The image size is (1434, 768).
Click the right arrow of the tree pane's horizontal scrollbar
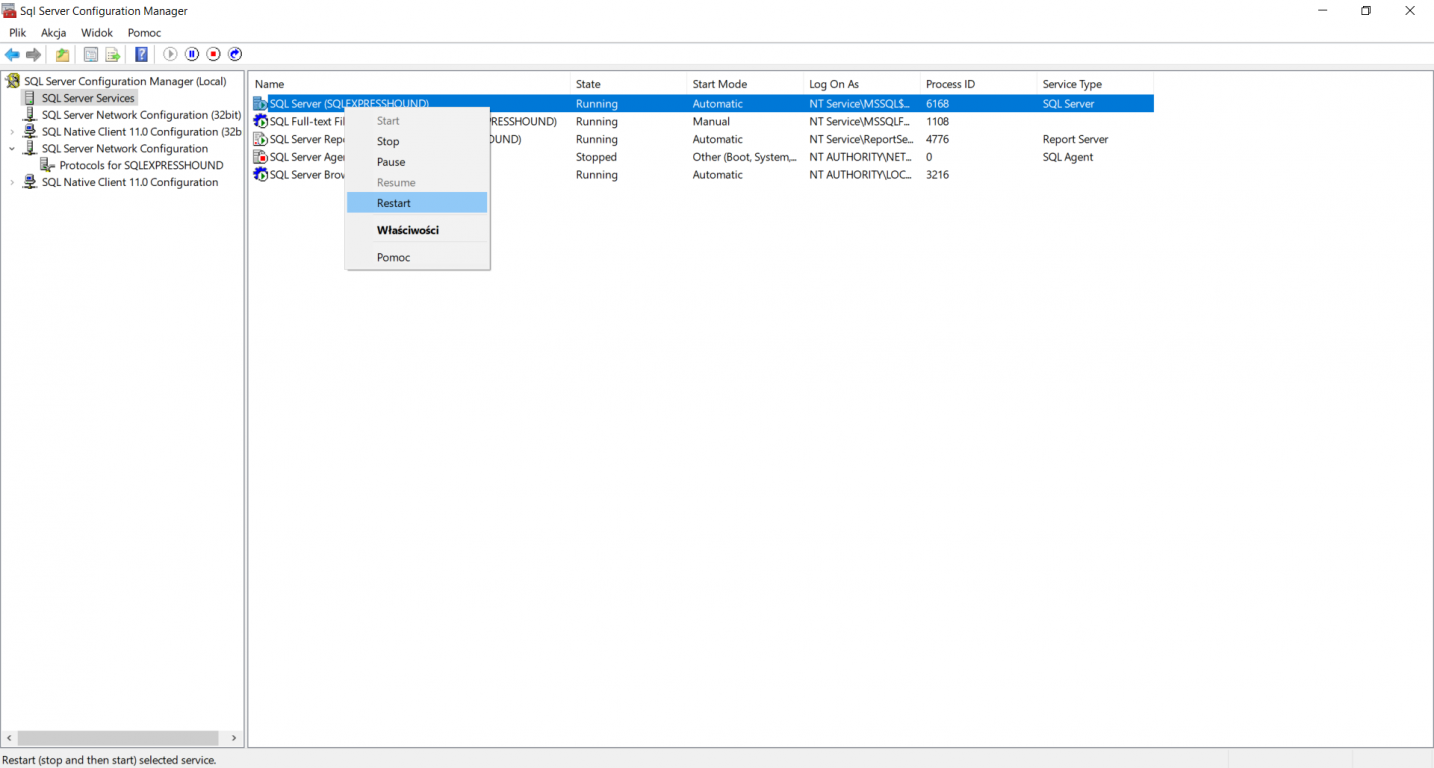(234, 738)
